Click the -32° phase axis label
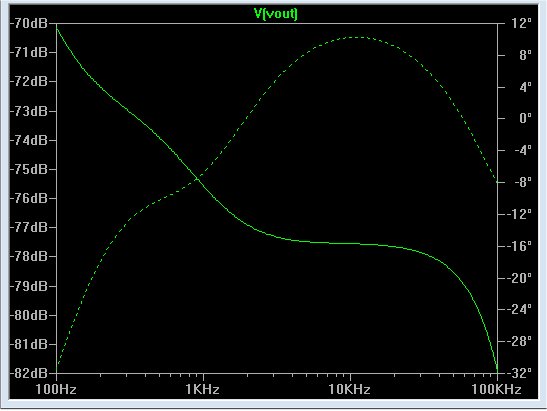Screen dimensions: 547x411 pyautogui.click(x=519, y=373)
